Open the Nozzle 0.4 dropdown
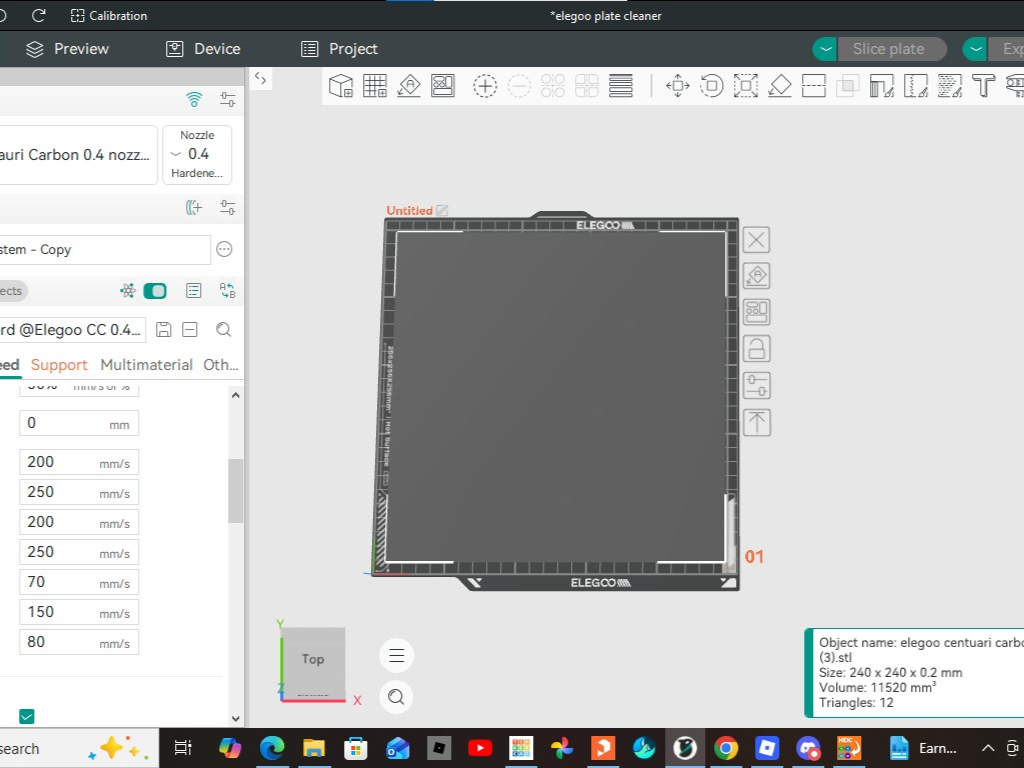The height and width of the screenshot is (768, 1024). [197, 155]
